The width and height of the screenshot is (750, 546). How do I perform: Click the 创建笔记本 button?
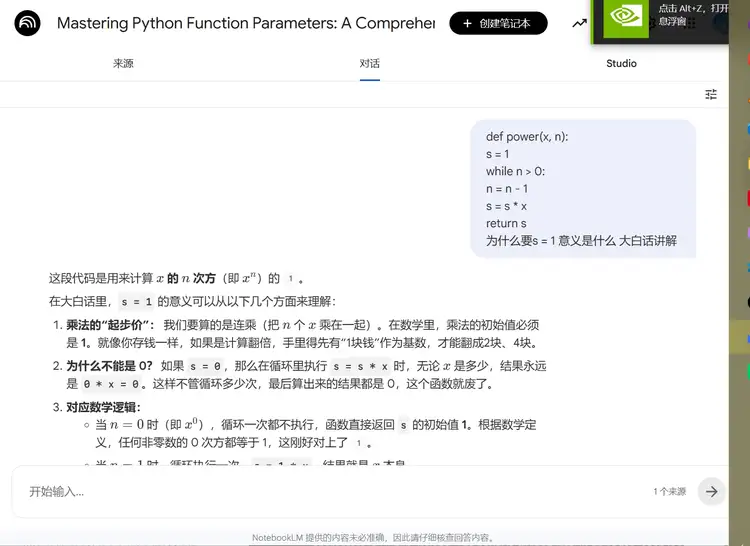click(x=498, y=23)
